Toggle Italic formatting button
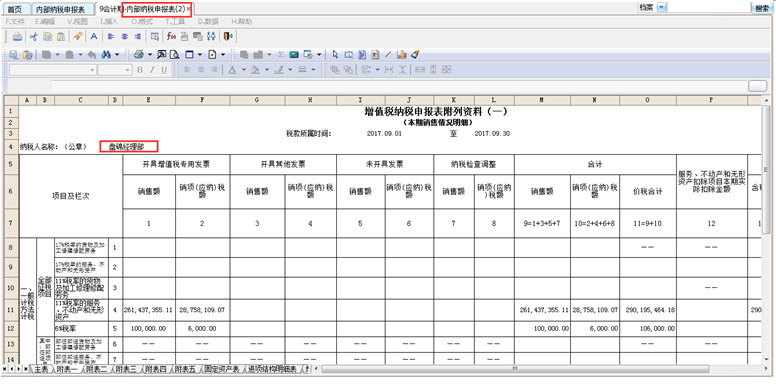This screenshot has width=776, height=387. [152, 70]
